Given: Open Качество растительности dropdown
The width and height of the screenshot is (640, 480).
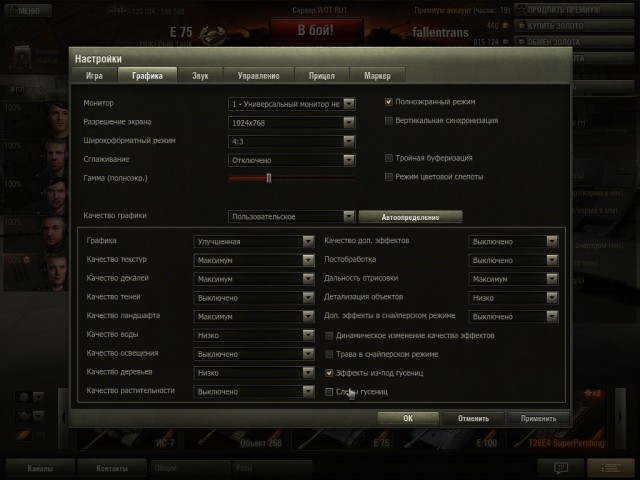Looking at the screenshot, I should (254, 392).
